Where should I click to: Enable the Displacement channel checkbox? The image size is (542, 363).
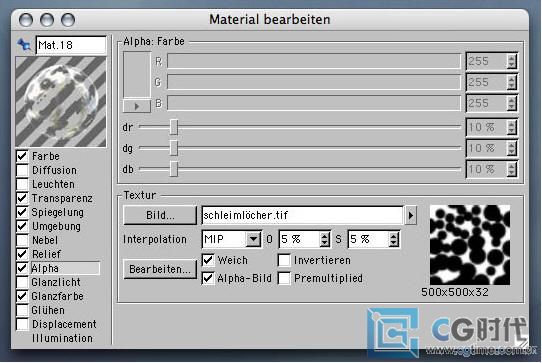(x=22, y=324)
